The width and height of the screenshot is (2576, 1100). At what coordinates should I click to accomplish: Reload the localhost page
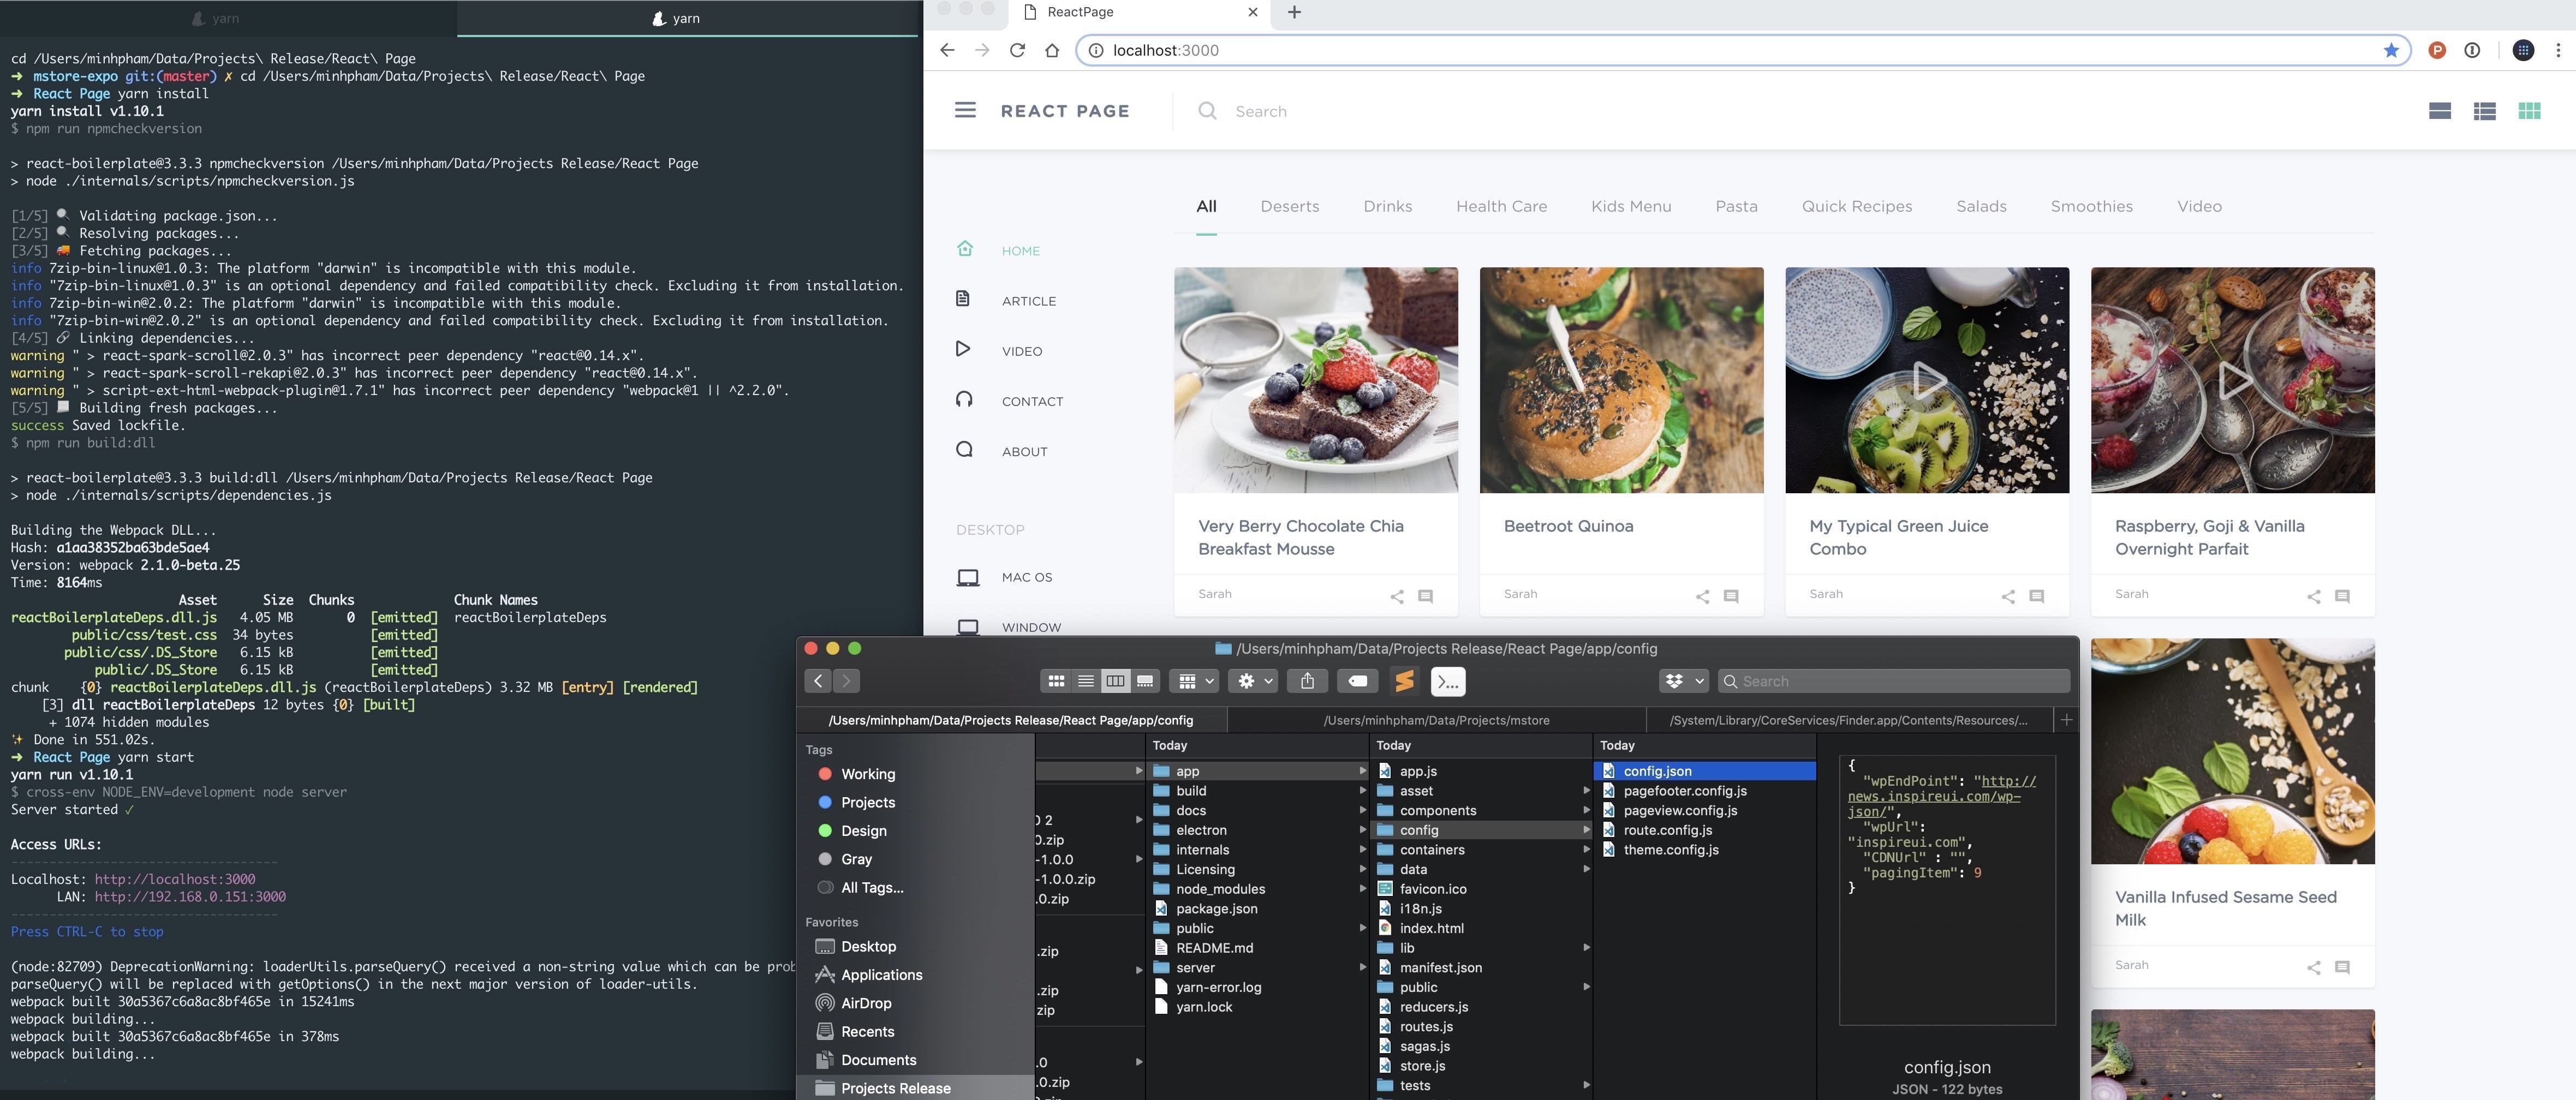click(x=1017, y=50)
